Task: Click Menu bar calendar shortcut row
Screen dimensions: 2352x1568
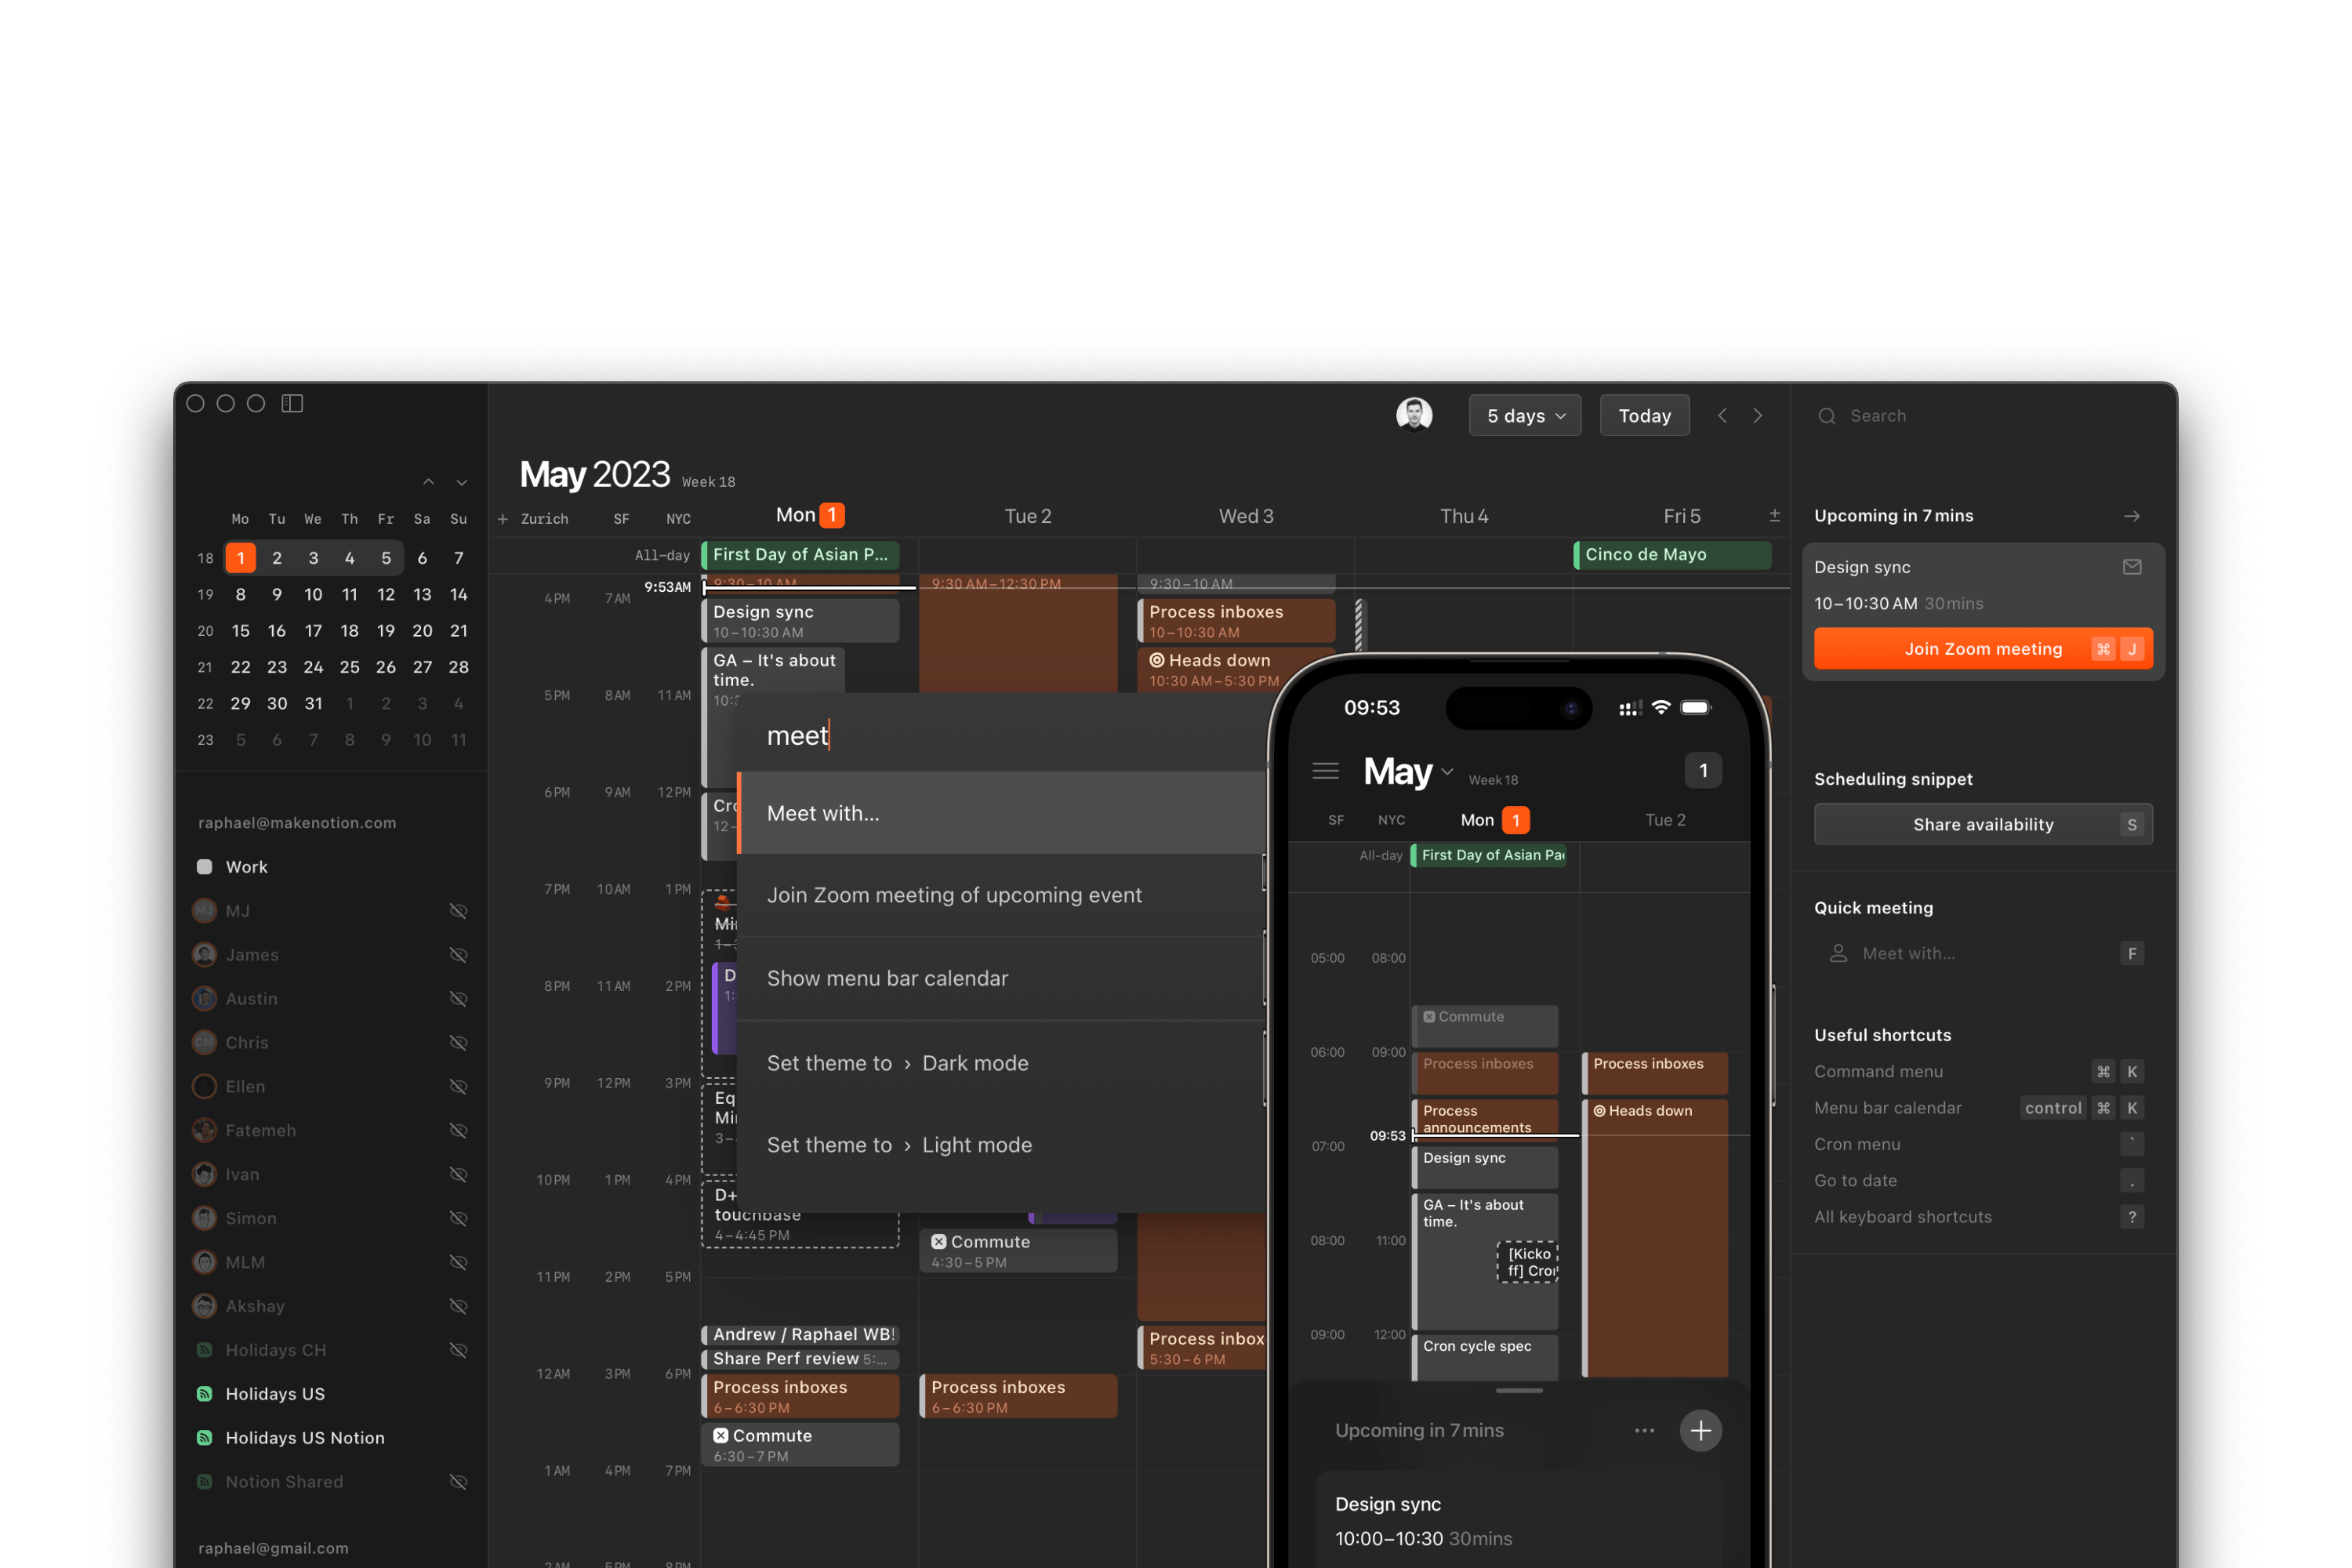Action: (x=1980, y=1108)
